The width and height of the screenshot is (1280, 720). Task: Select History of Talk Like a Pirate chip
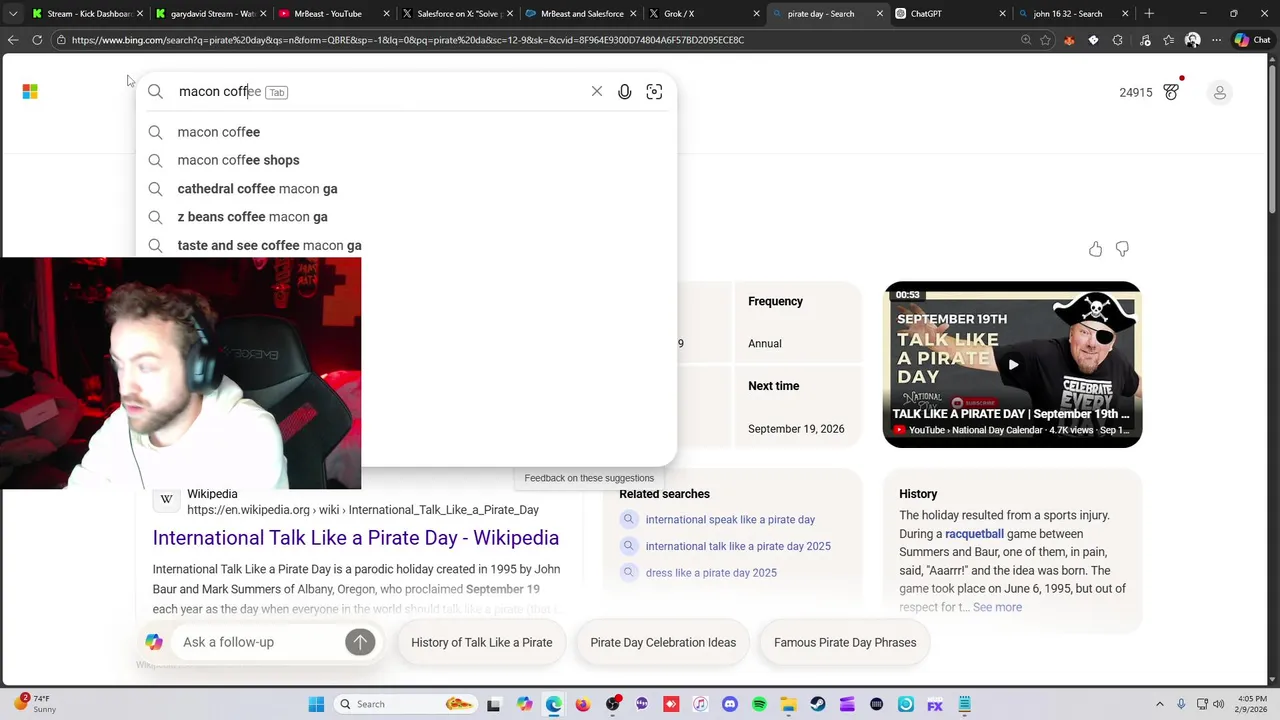pyautogui.click(x=481, y=642)
